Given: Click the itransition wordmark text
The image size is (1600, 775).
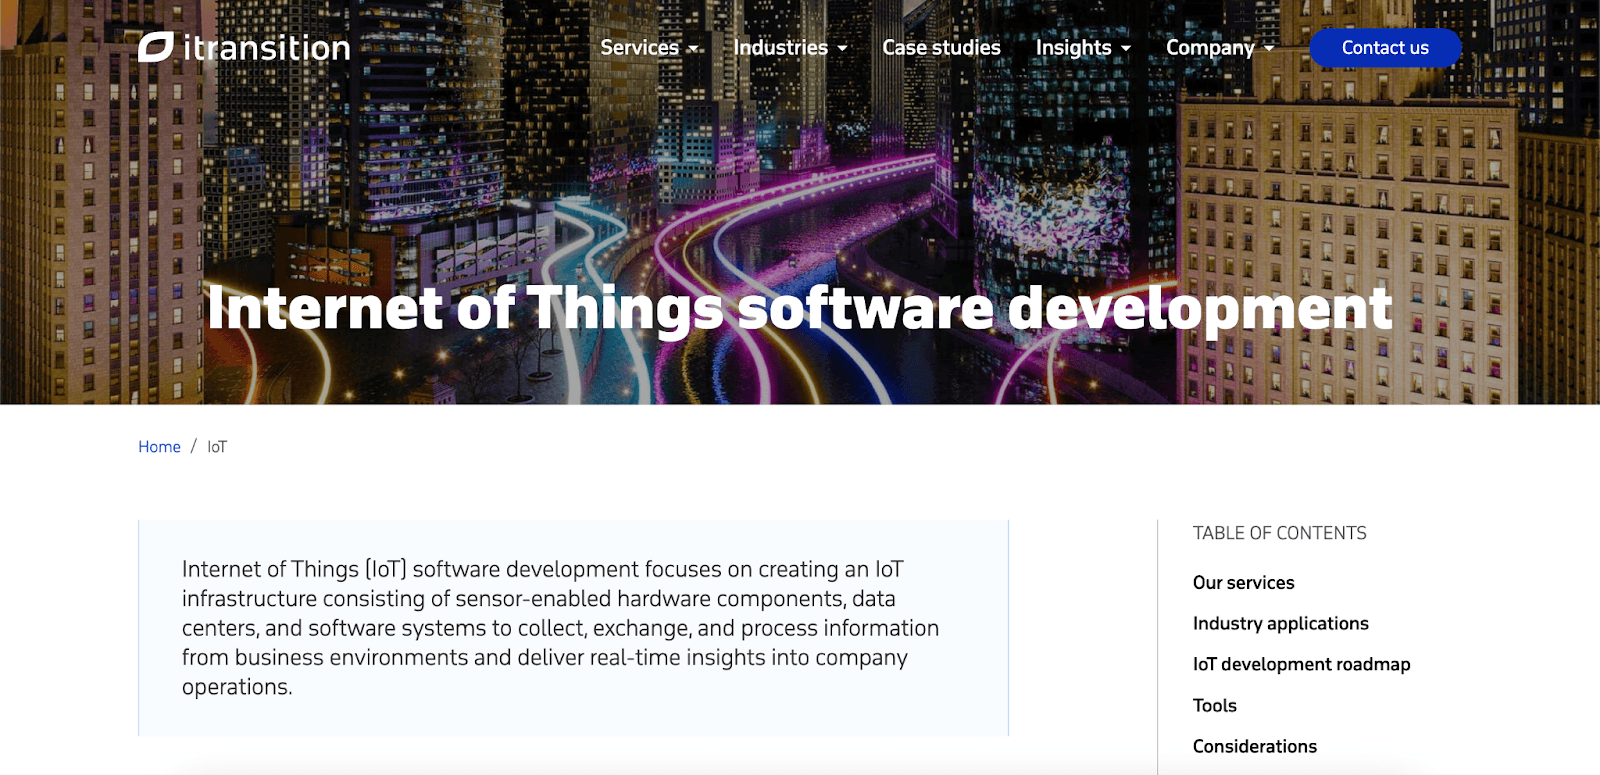Looking at the screenshot, I should point(266,48).
